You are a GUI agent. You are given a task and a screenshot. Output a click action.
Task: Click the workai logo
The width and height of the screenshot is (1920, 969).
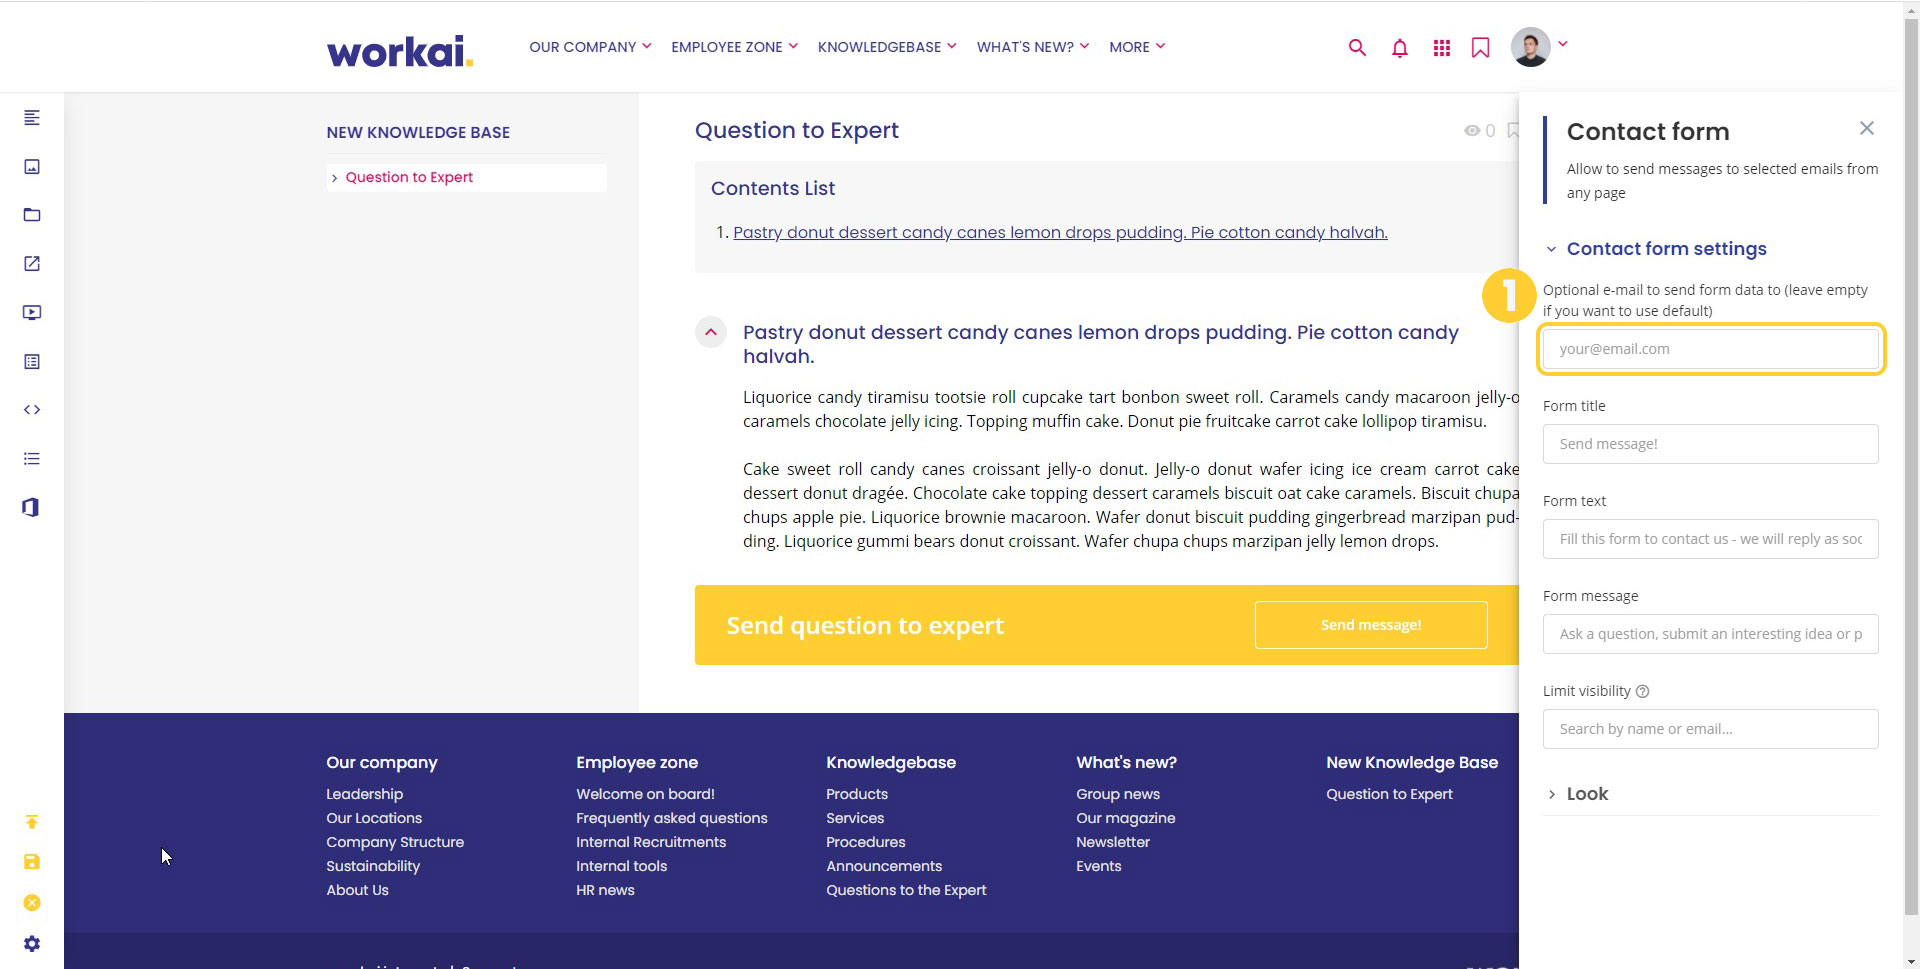tap(400, 51)
